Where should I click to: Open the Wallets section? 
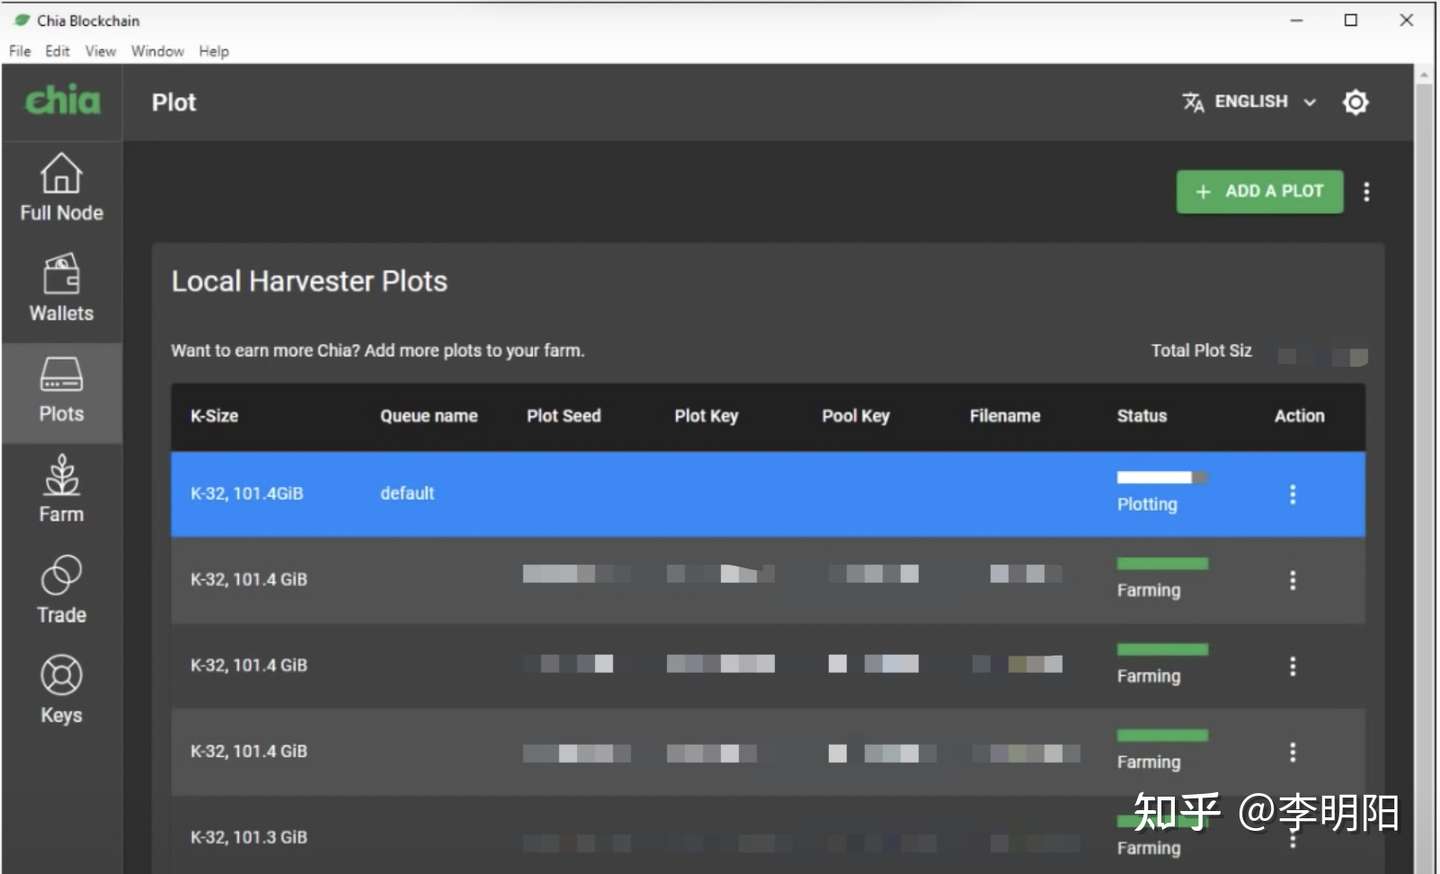[61, 288]
